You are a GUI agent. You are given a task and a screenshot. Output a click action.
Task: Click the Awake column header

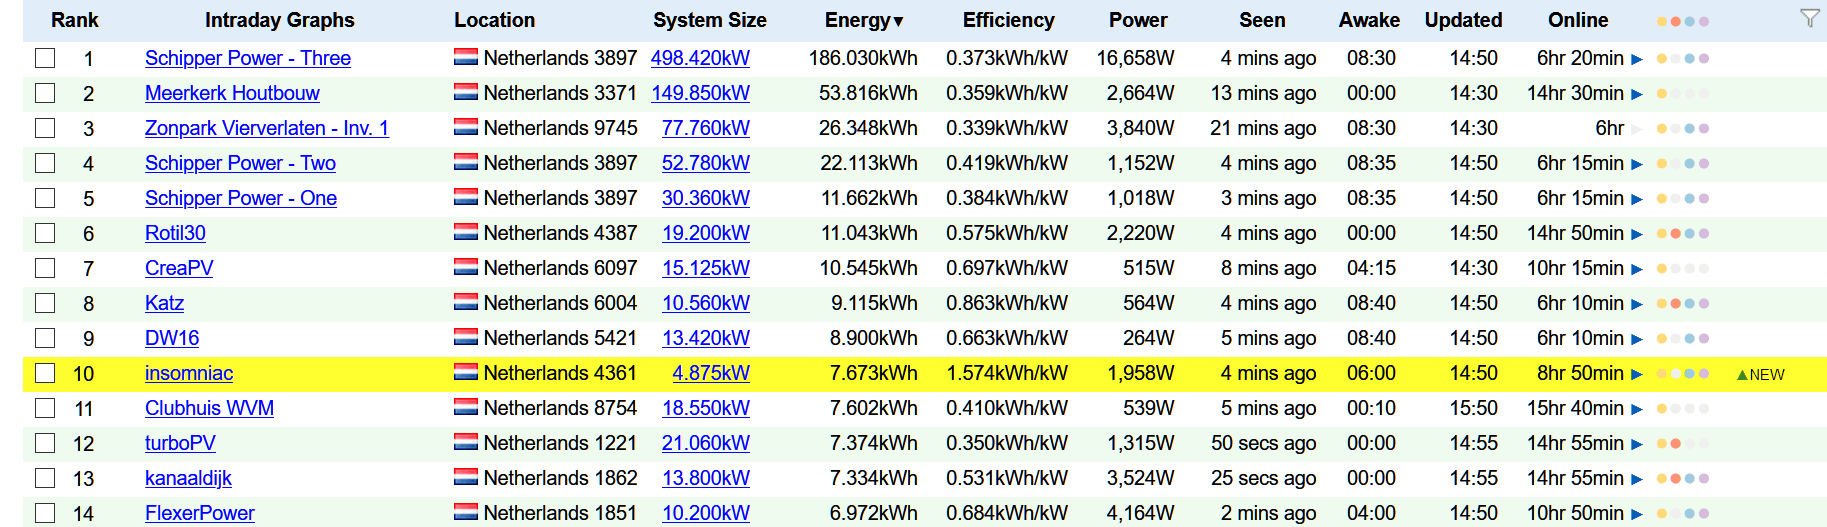[x=1369, y=20]
